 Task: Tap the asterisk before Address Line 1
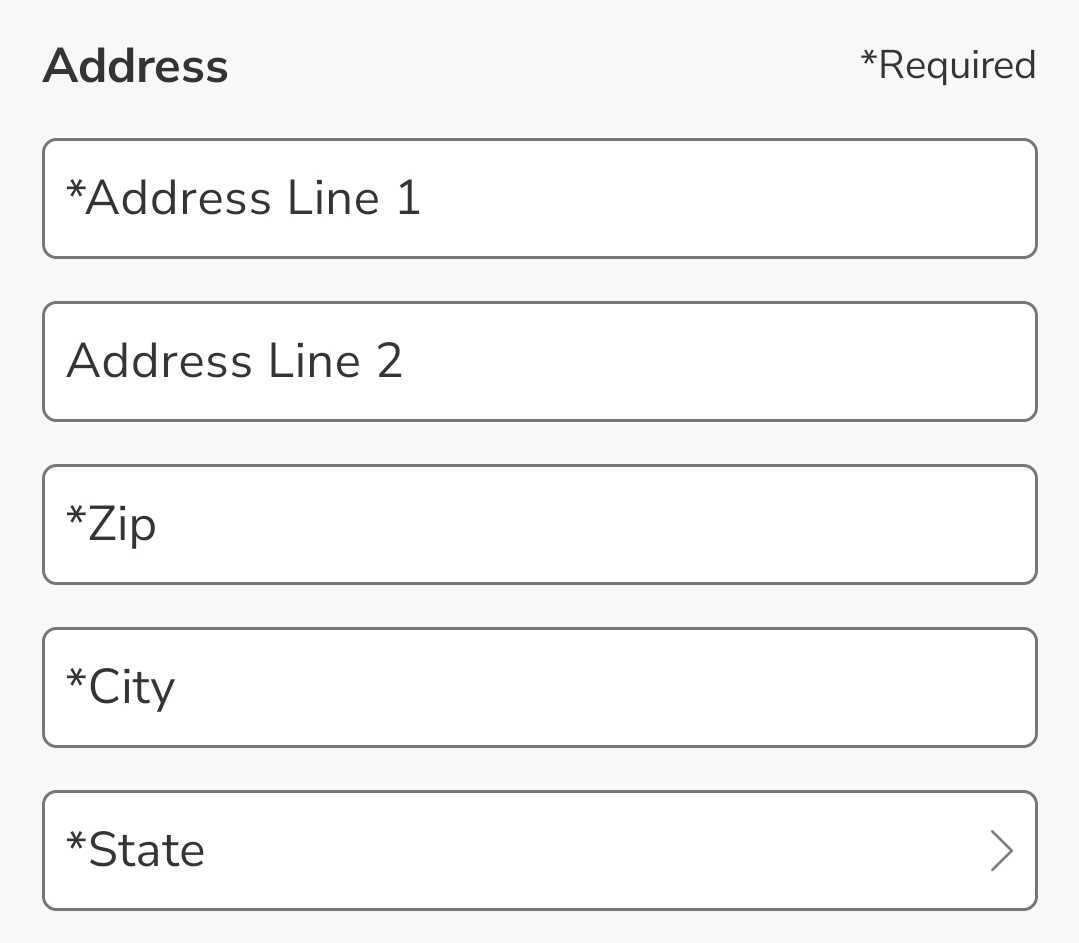[x=72, y=198]
